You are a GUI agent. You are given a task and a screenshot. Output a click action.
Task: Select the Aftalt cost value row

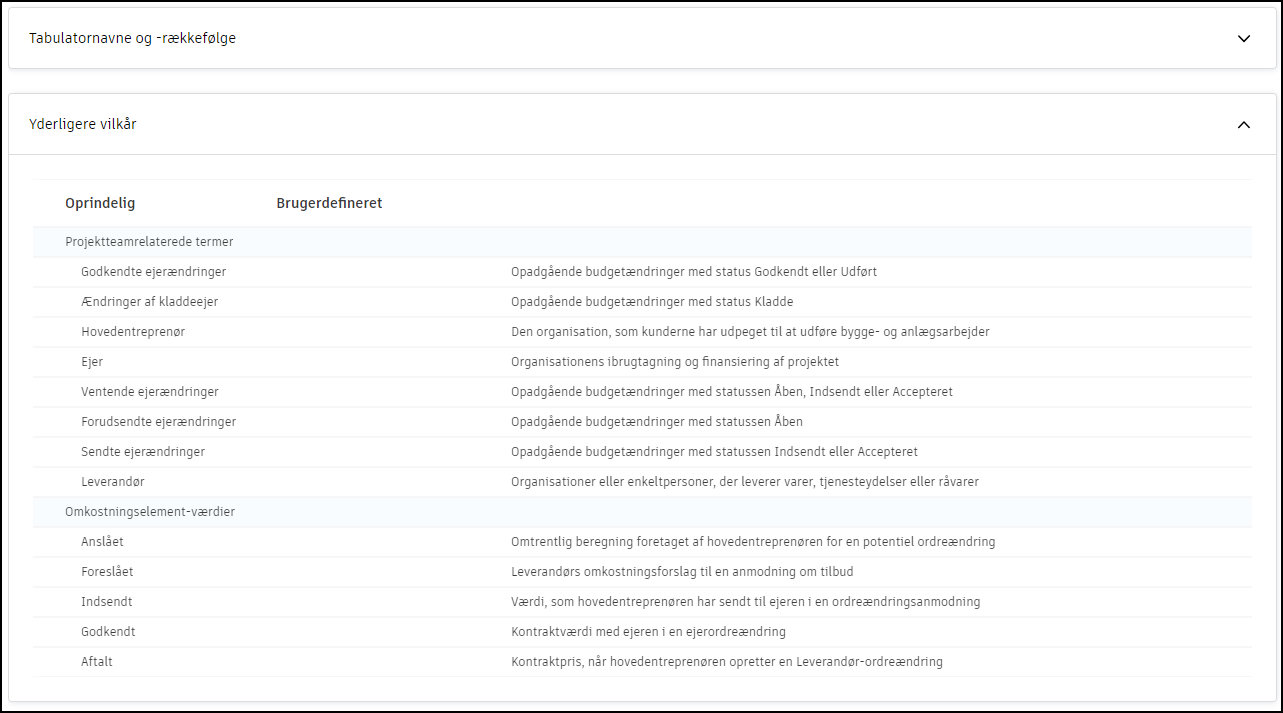(x=97, y=662)
